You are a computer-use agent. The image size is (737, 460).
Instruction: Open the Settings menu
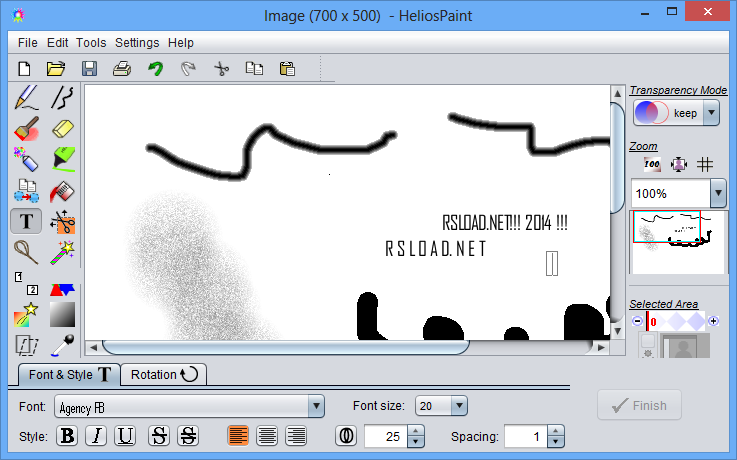[x=137, y=43]
